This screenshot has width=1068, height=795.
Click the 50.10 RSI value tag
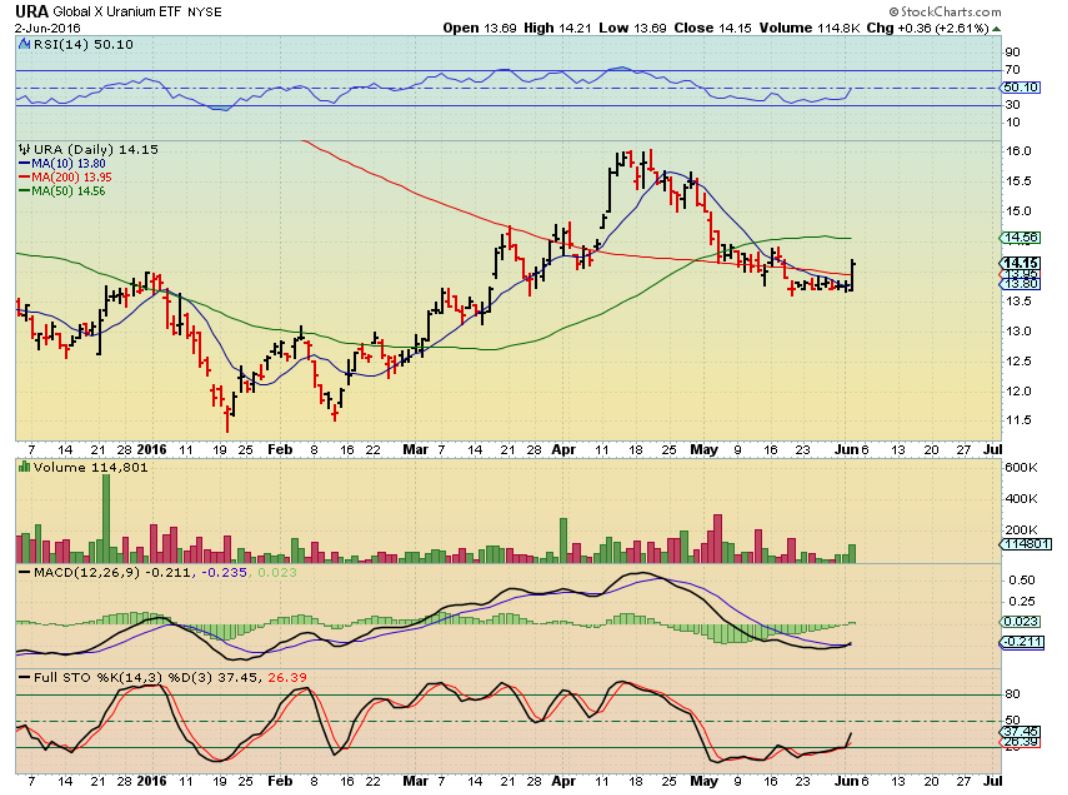tap(1020, 87)
